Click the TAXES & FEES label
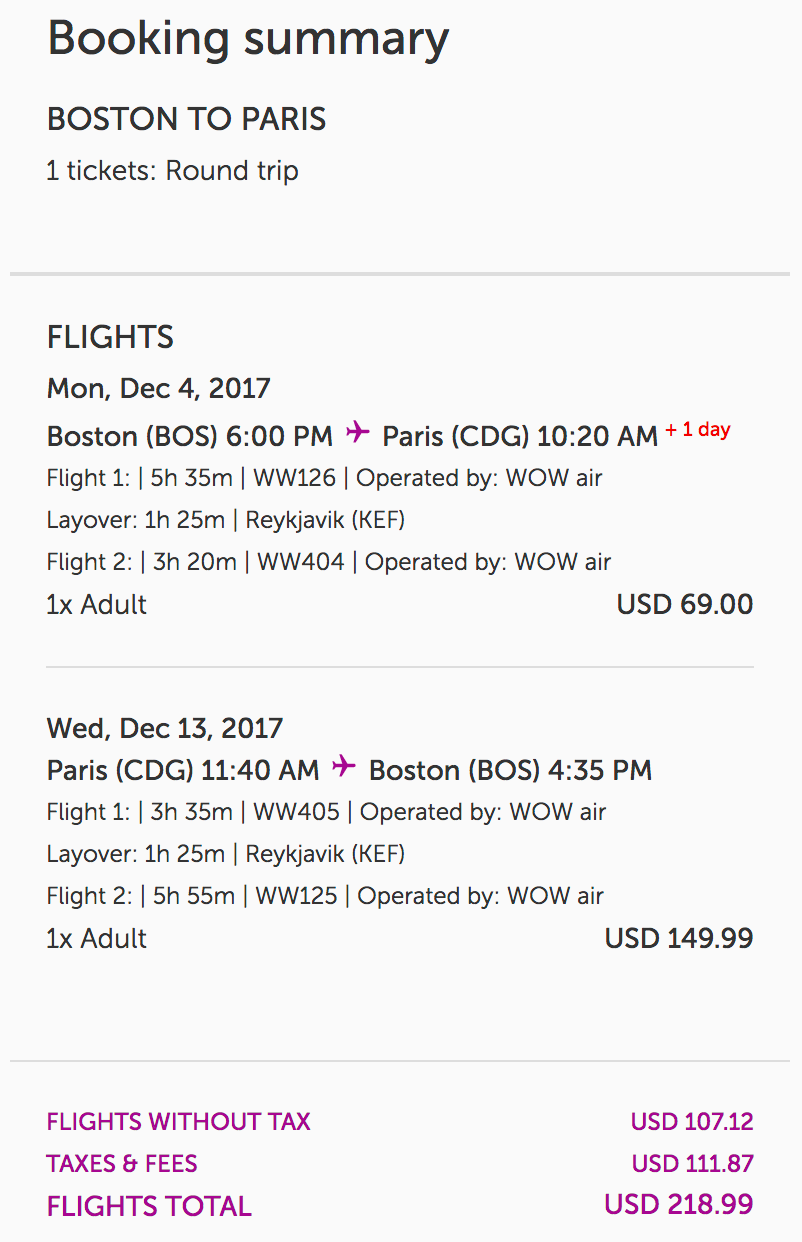 coord(122,1164)
